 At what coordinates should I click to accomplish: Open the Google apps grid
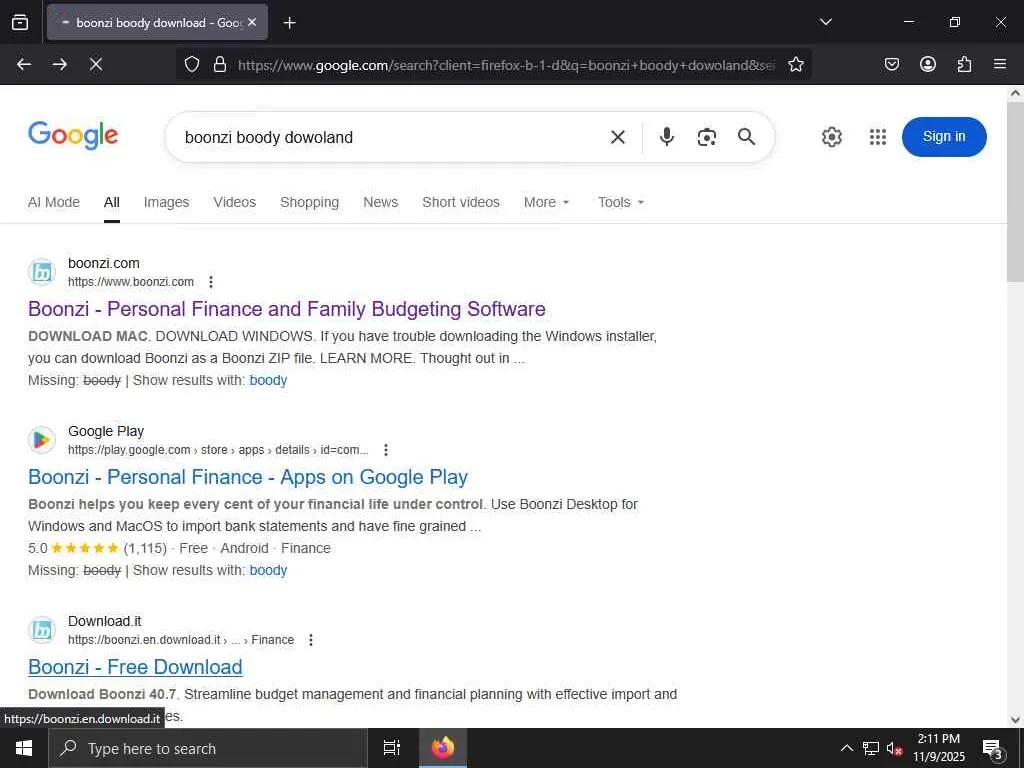[x=878, y=136]
